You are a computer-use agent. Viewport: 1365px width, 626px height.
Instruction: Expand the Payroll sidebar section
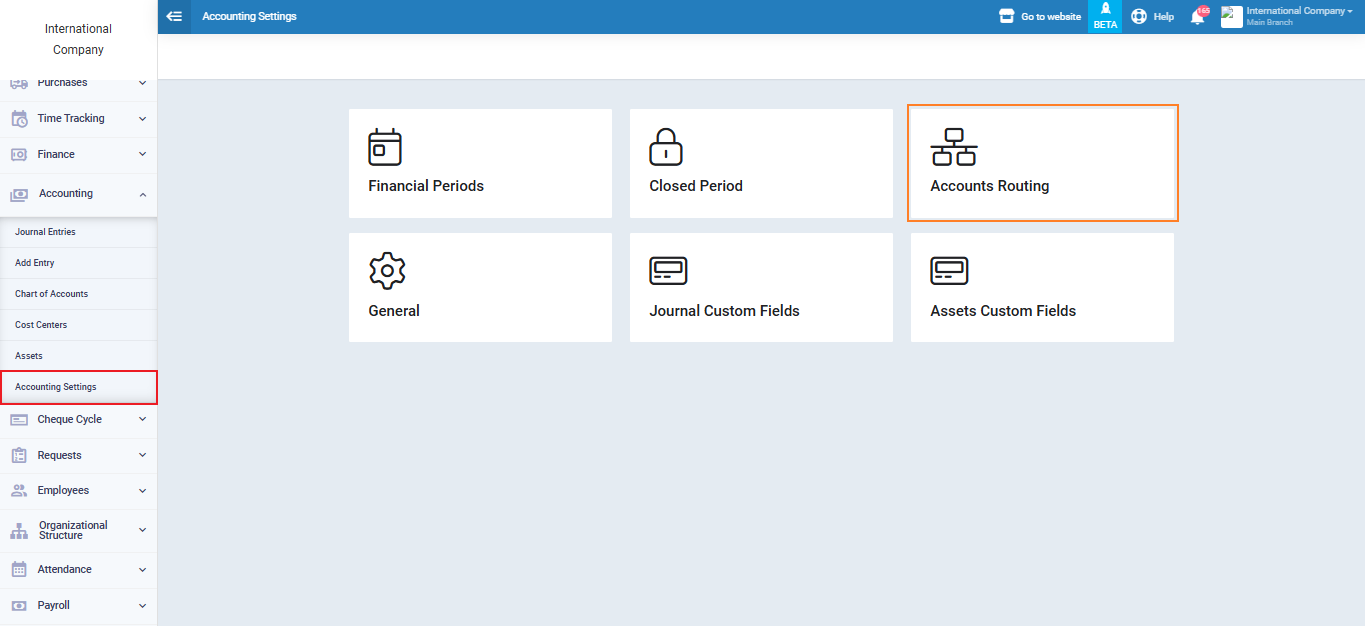(78, 606)
